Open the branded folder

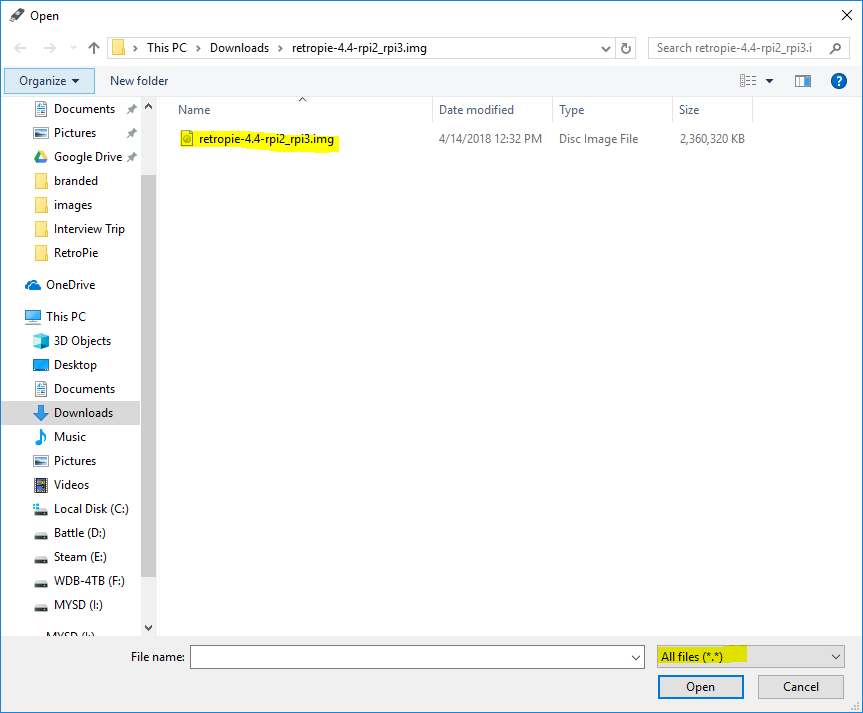click(x=76, y=181)
